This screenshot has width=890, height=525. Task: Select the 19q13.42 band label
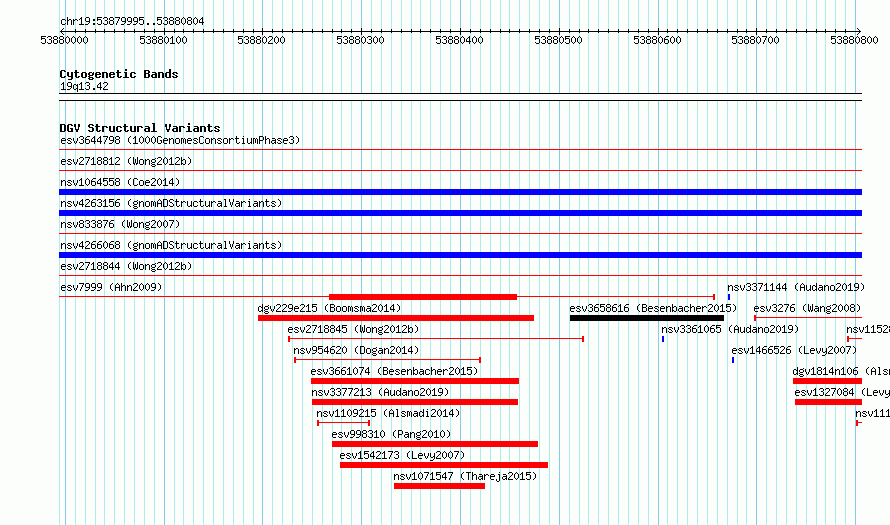tap(84, 86)
